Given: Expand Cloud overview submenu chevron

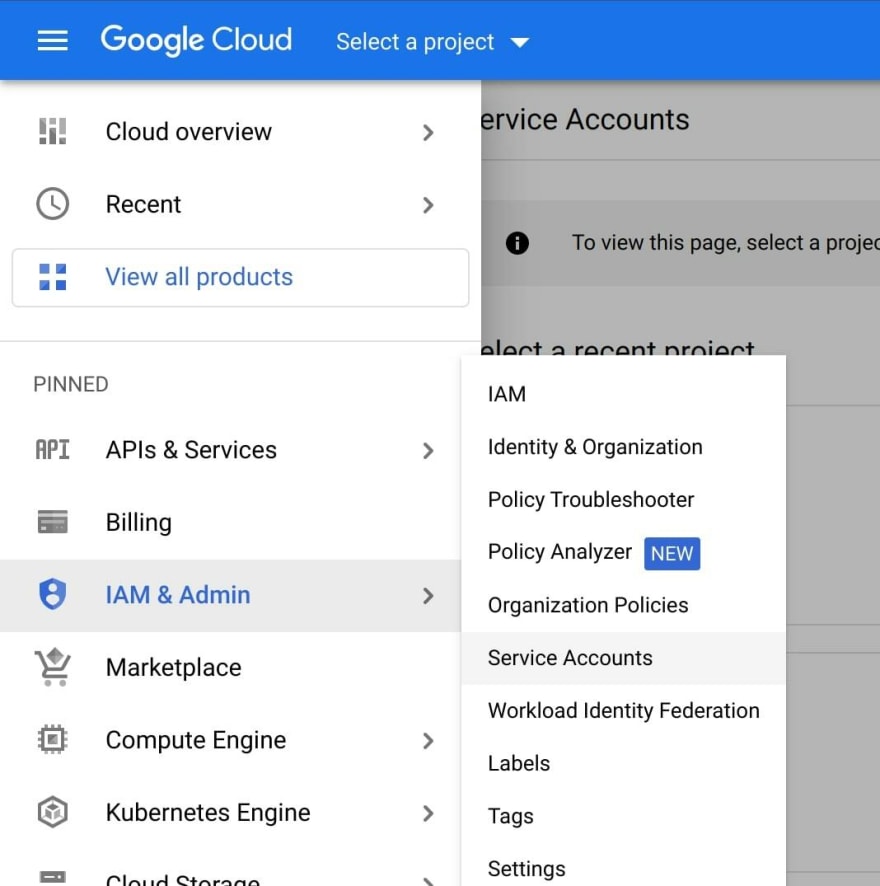Looking at the screenshot, I should (428, 132).
